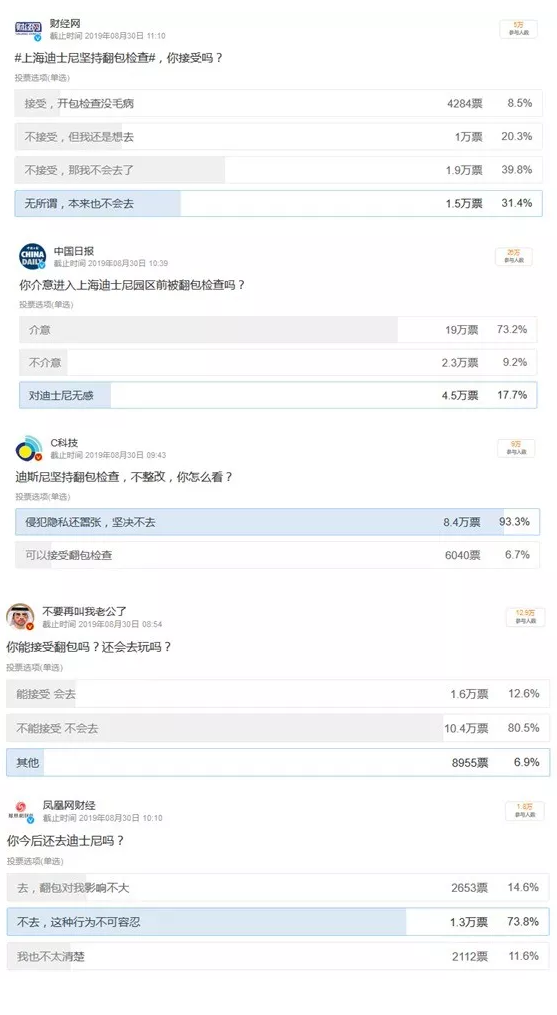Select option 接受，开包检查没毛病

click(278, 103)
